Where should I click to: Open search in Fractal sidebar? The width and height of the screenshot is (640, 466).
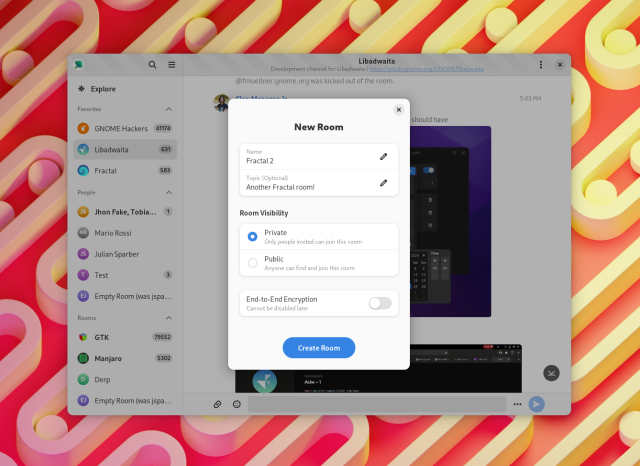pos(152,64)
